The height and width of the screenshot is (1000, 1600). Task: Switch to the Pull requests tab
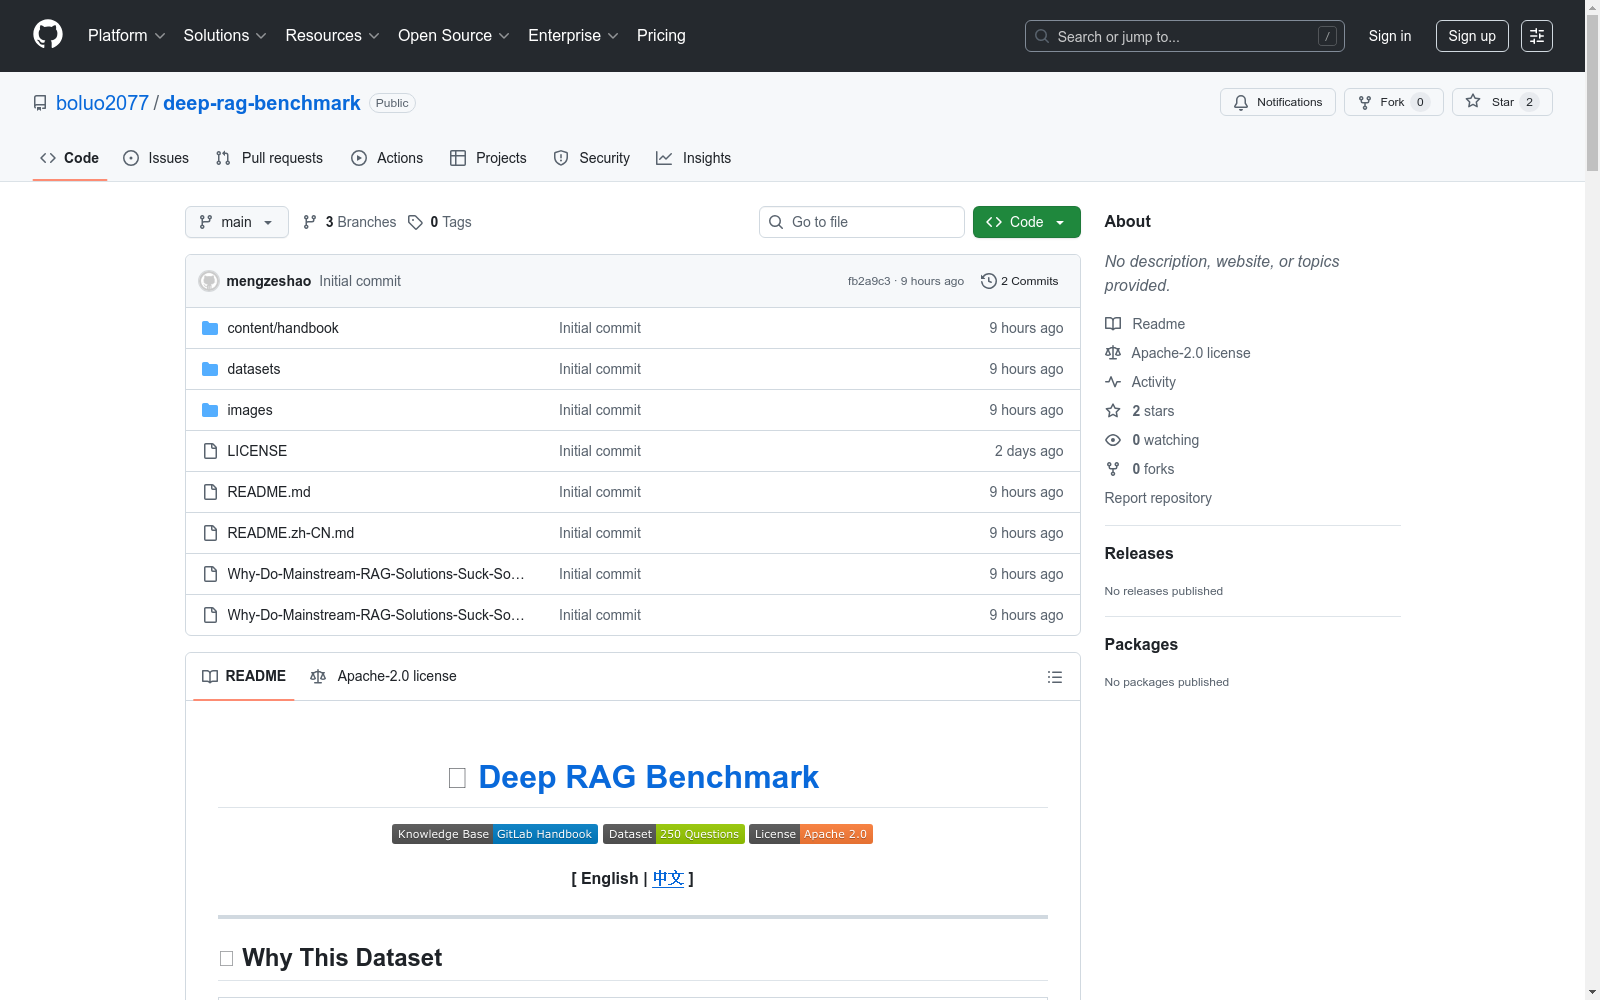pos(269,158)
